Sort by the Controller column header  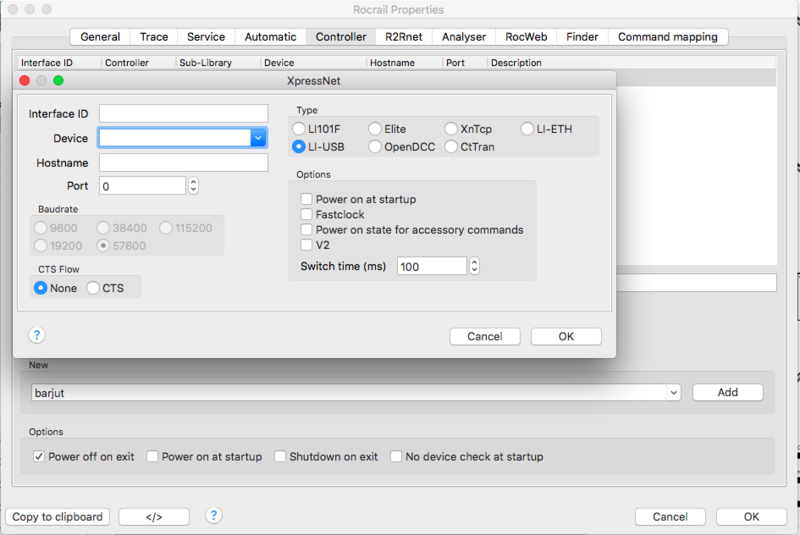139,62
